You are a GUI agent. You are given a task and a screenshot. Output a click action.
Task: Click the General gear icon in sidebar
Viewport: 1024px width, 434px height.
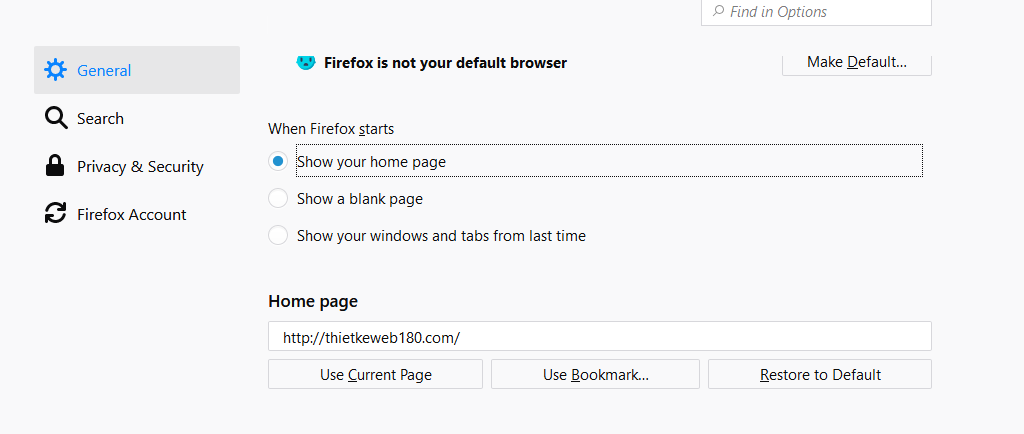pyautogui.click(x=56, y=70)
